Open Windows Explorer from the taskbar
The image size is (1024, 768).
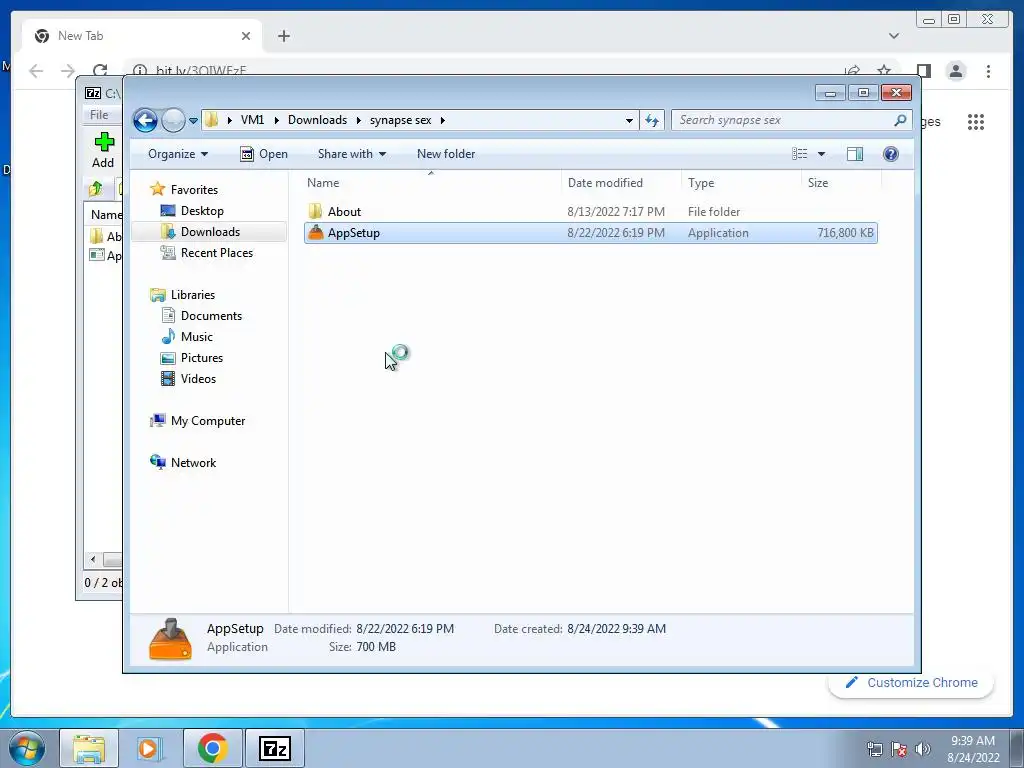click(89, 748)
